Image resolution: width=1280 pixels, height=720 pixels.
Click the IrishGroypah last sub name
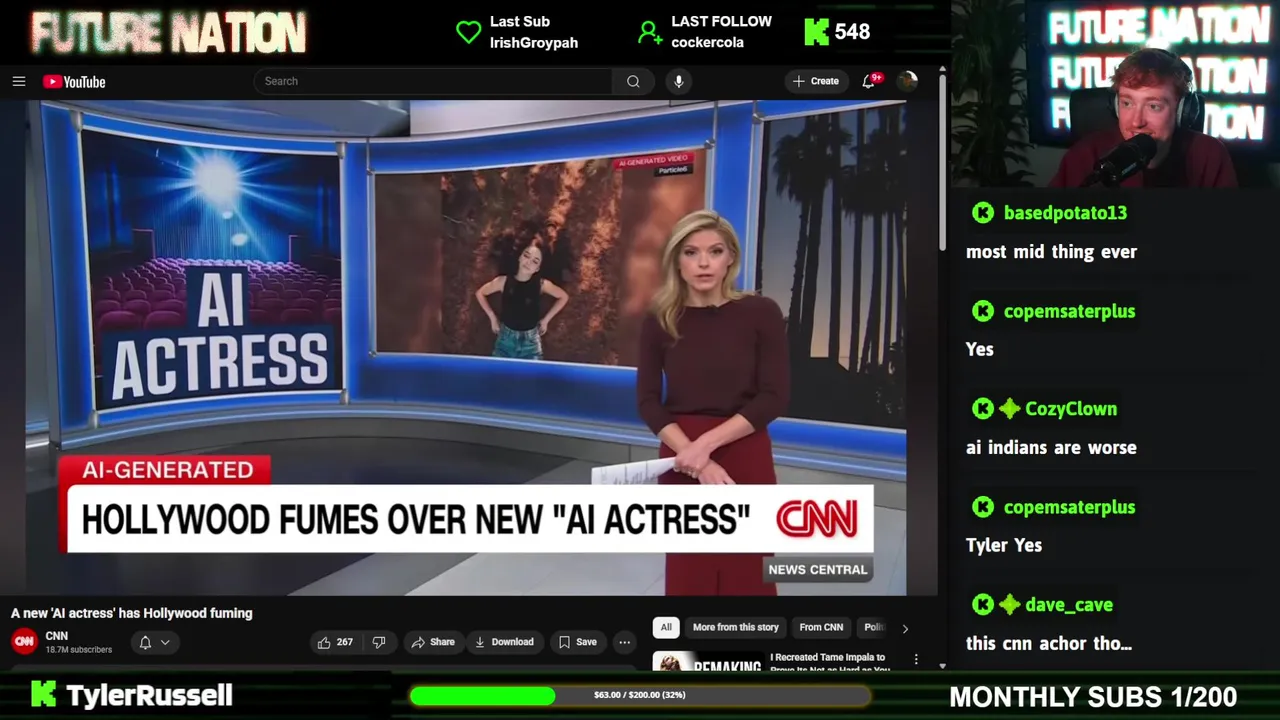(x=534, y=43)
